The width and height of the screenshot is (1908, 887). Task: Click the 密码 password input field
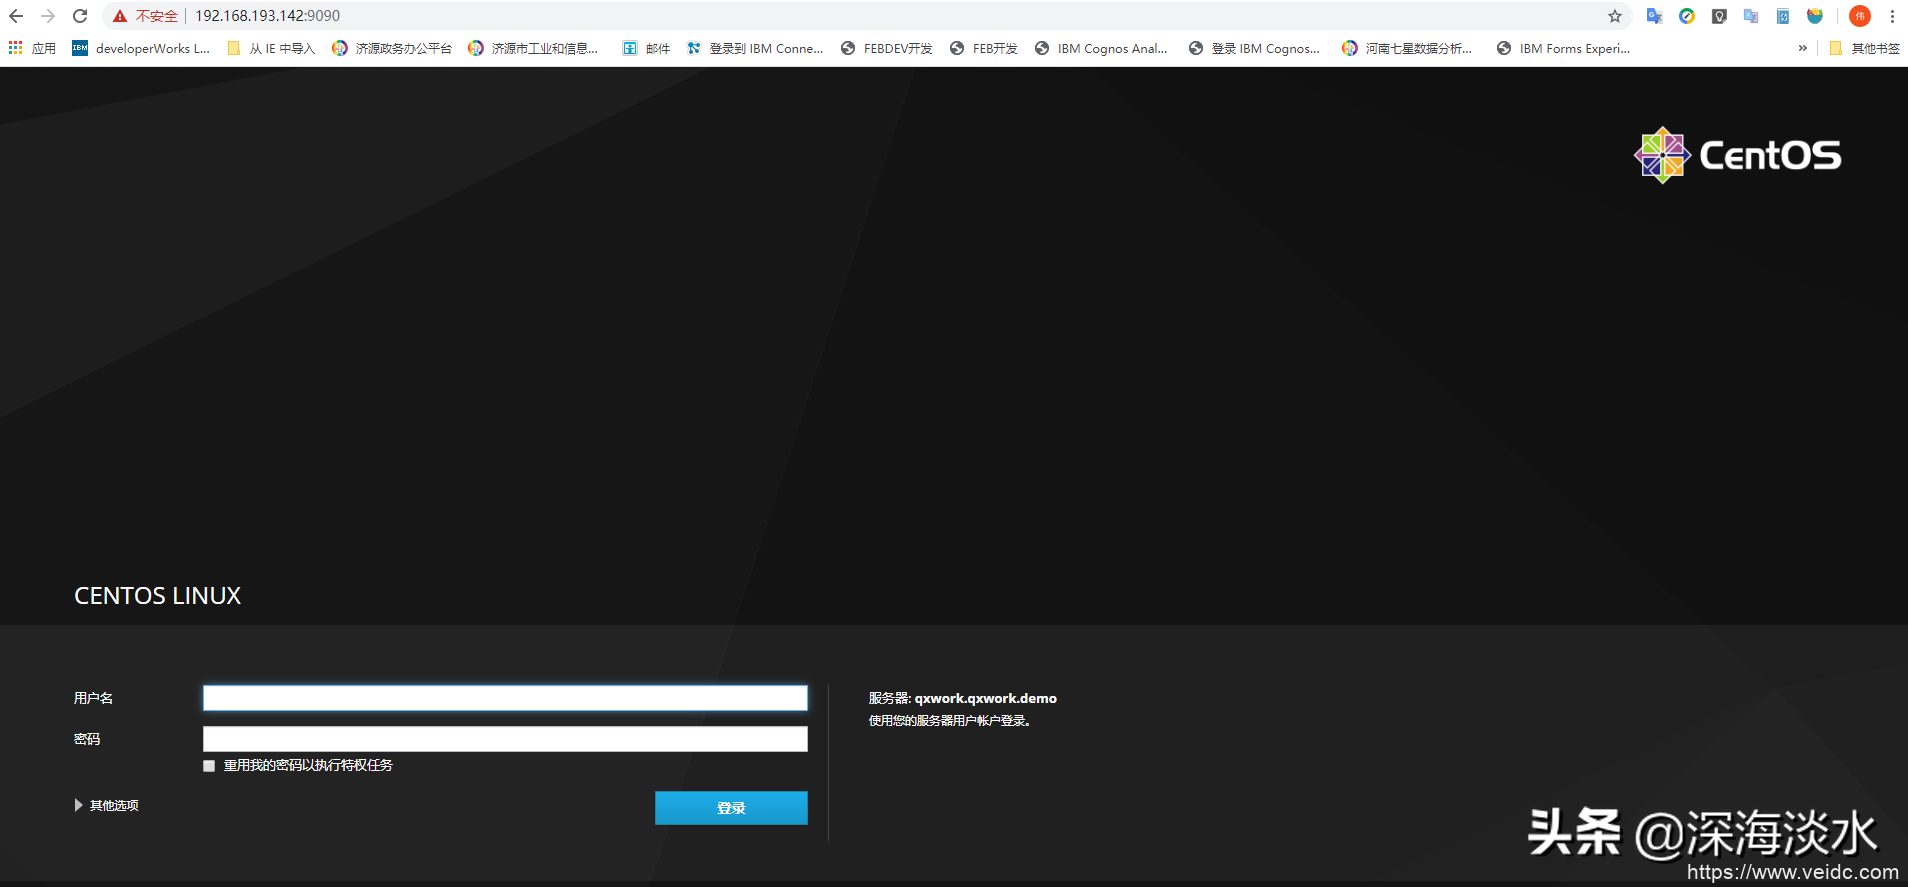coord(505,739)
